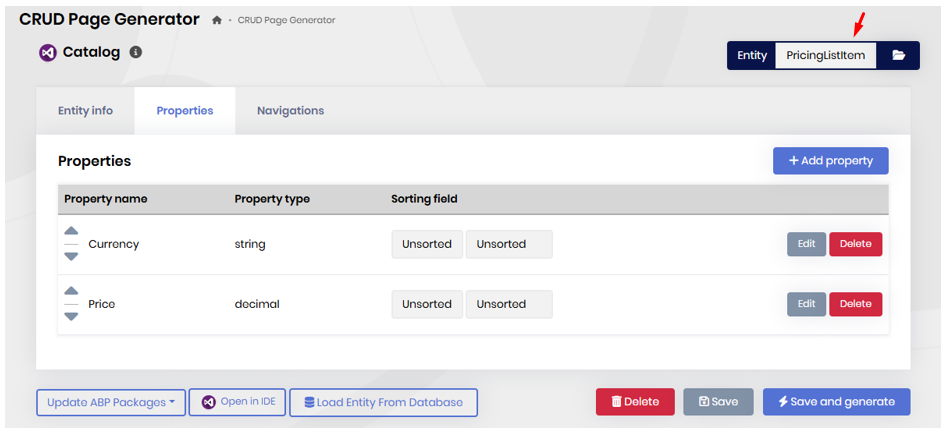Viewport: 948px width, 434px height.
Task: Click the Visual Studio icon beside Catalog
Action: click(47, 53)
